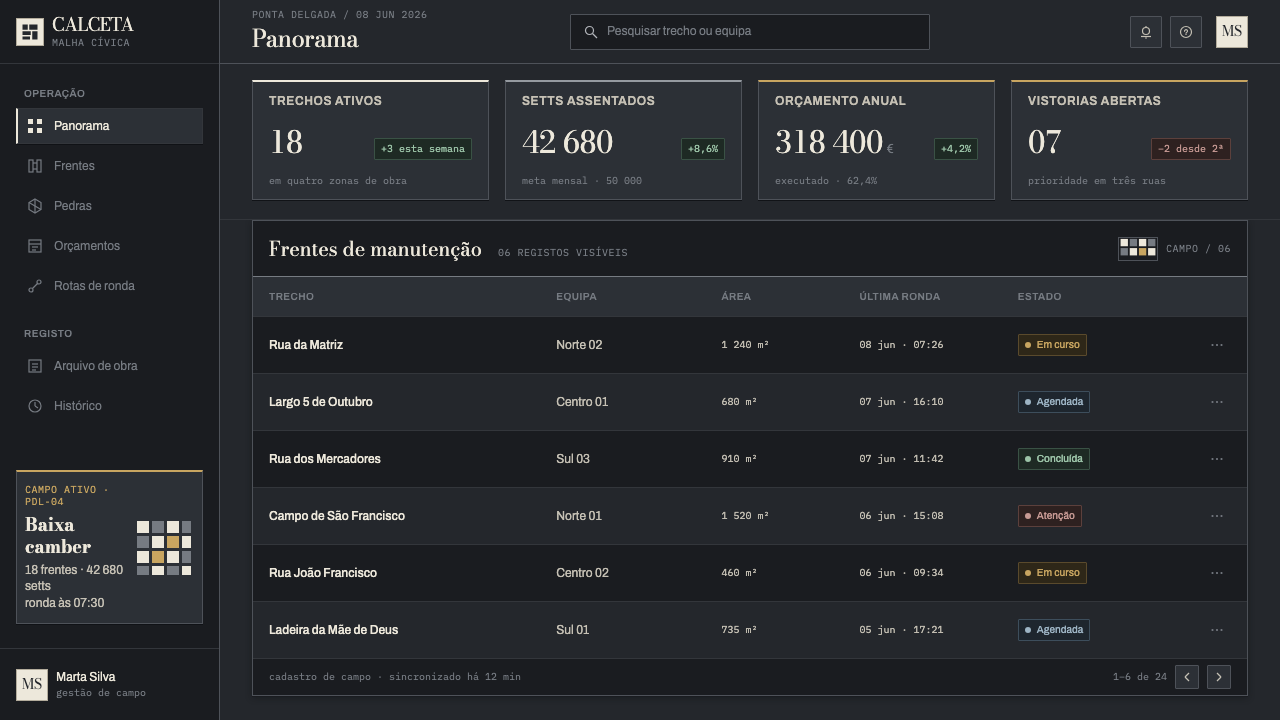Click Atenção status badge
1280x720 pixels.
1049,516
